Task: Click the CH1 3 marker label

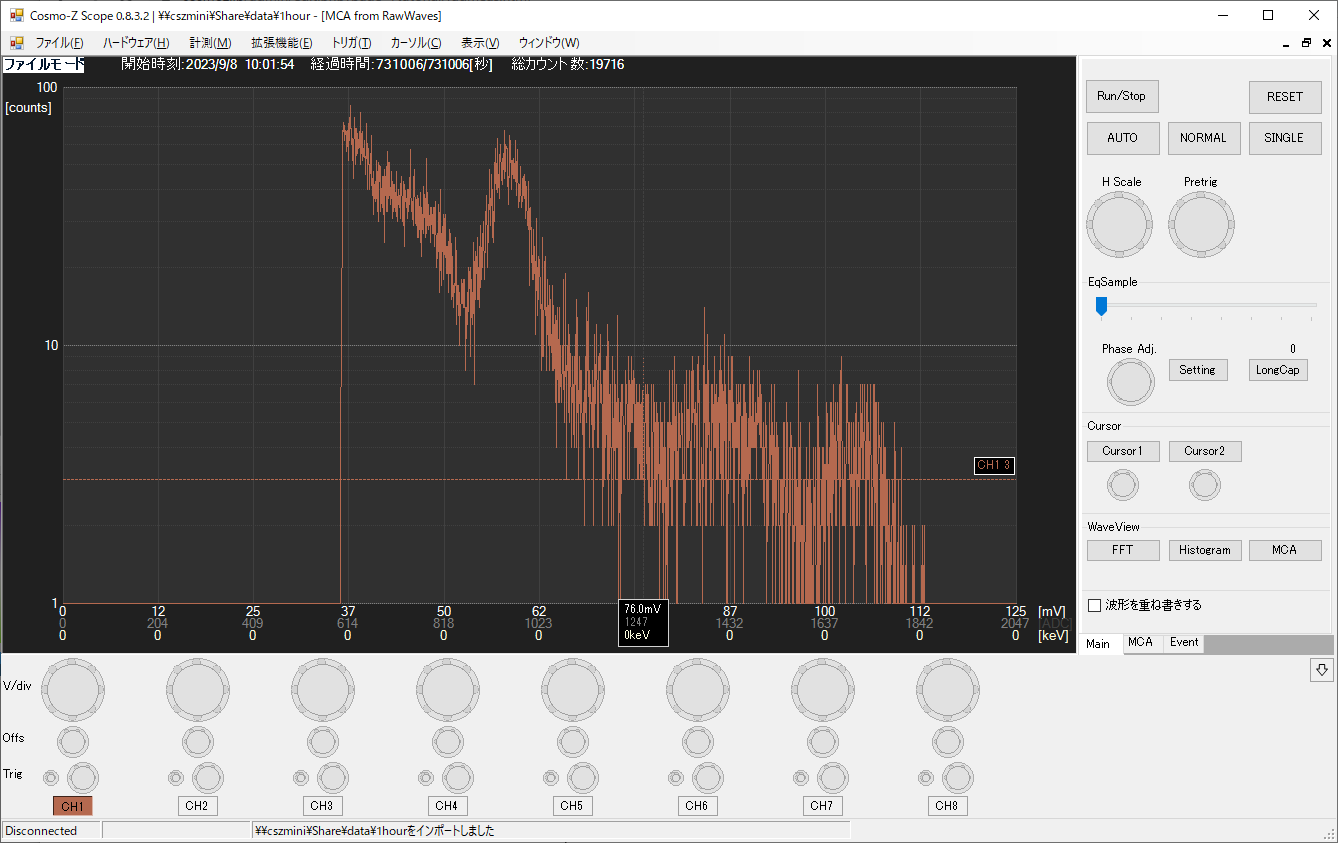Action: 994,465
